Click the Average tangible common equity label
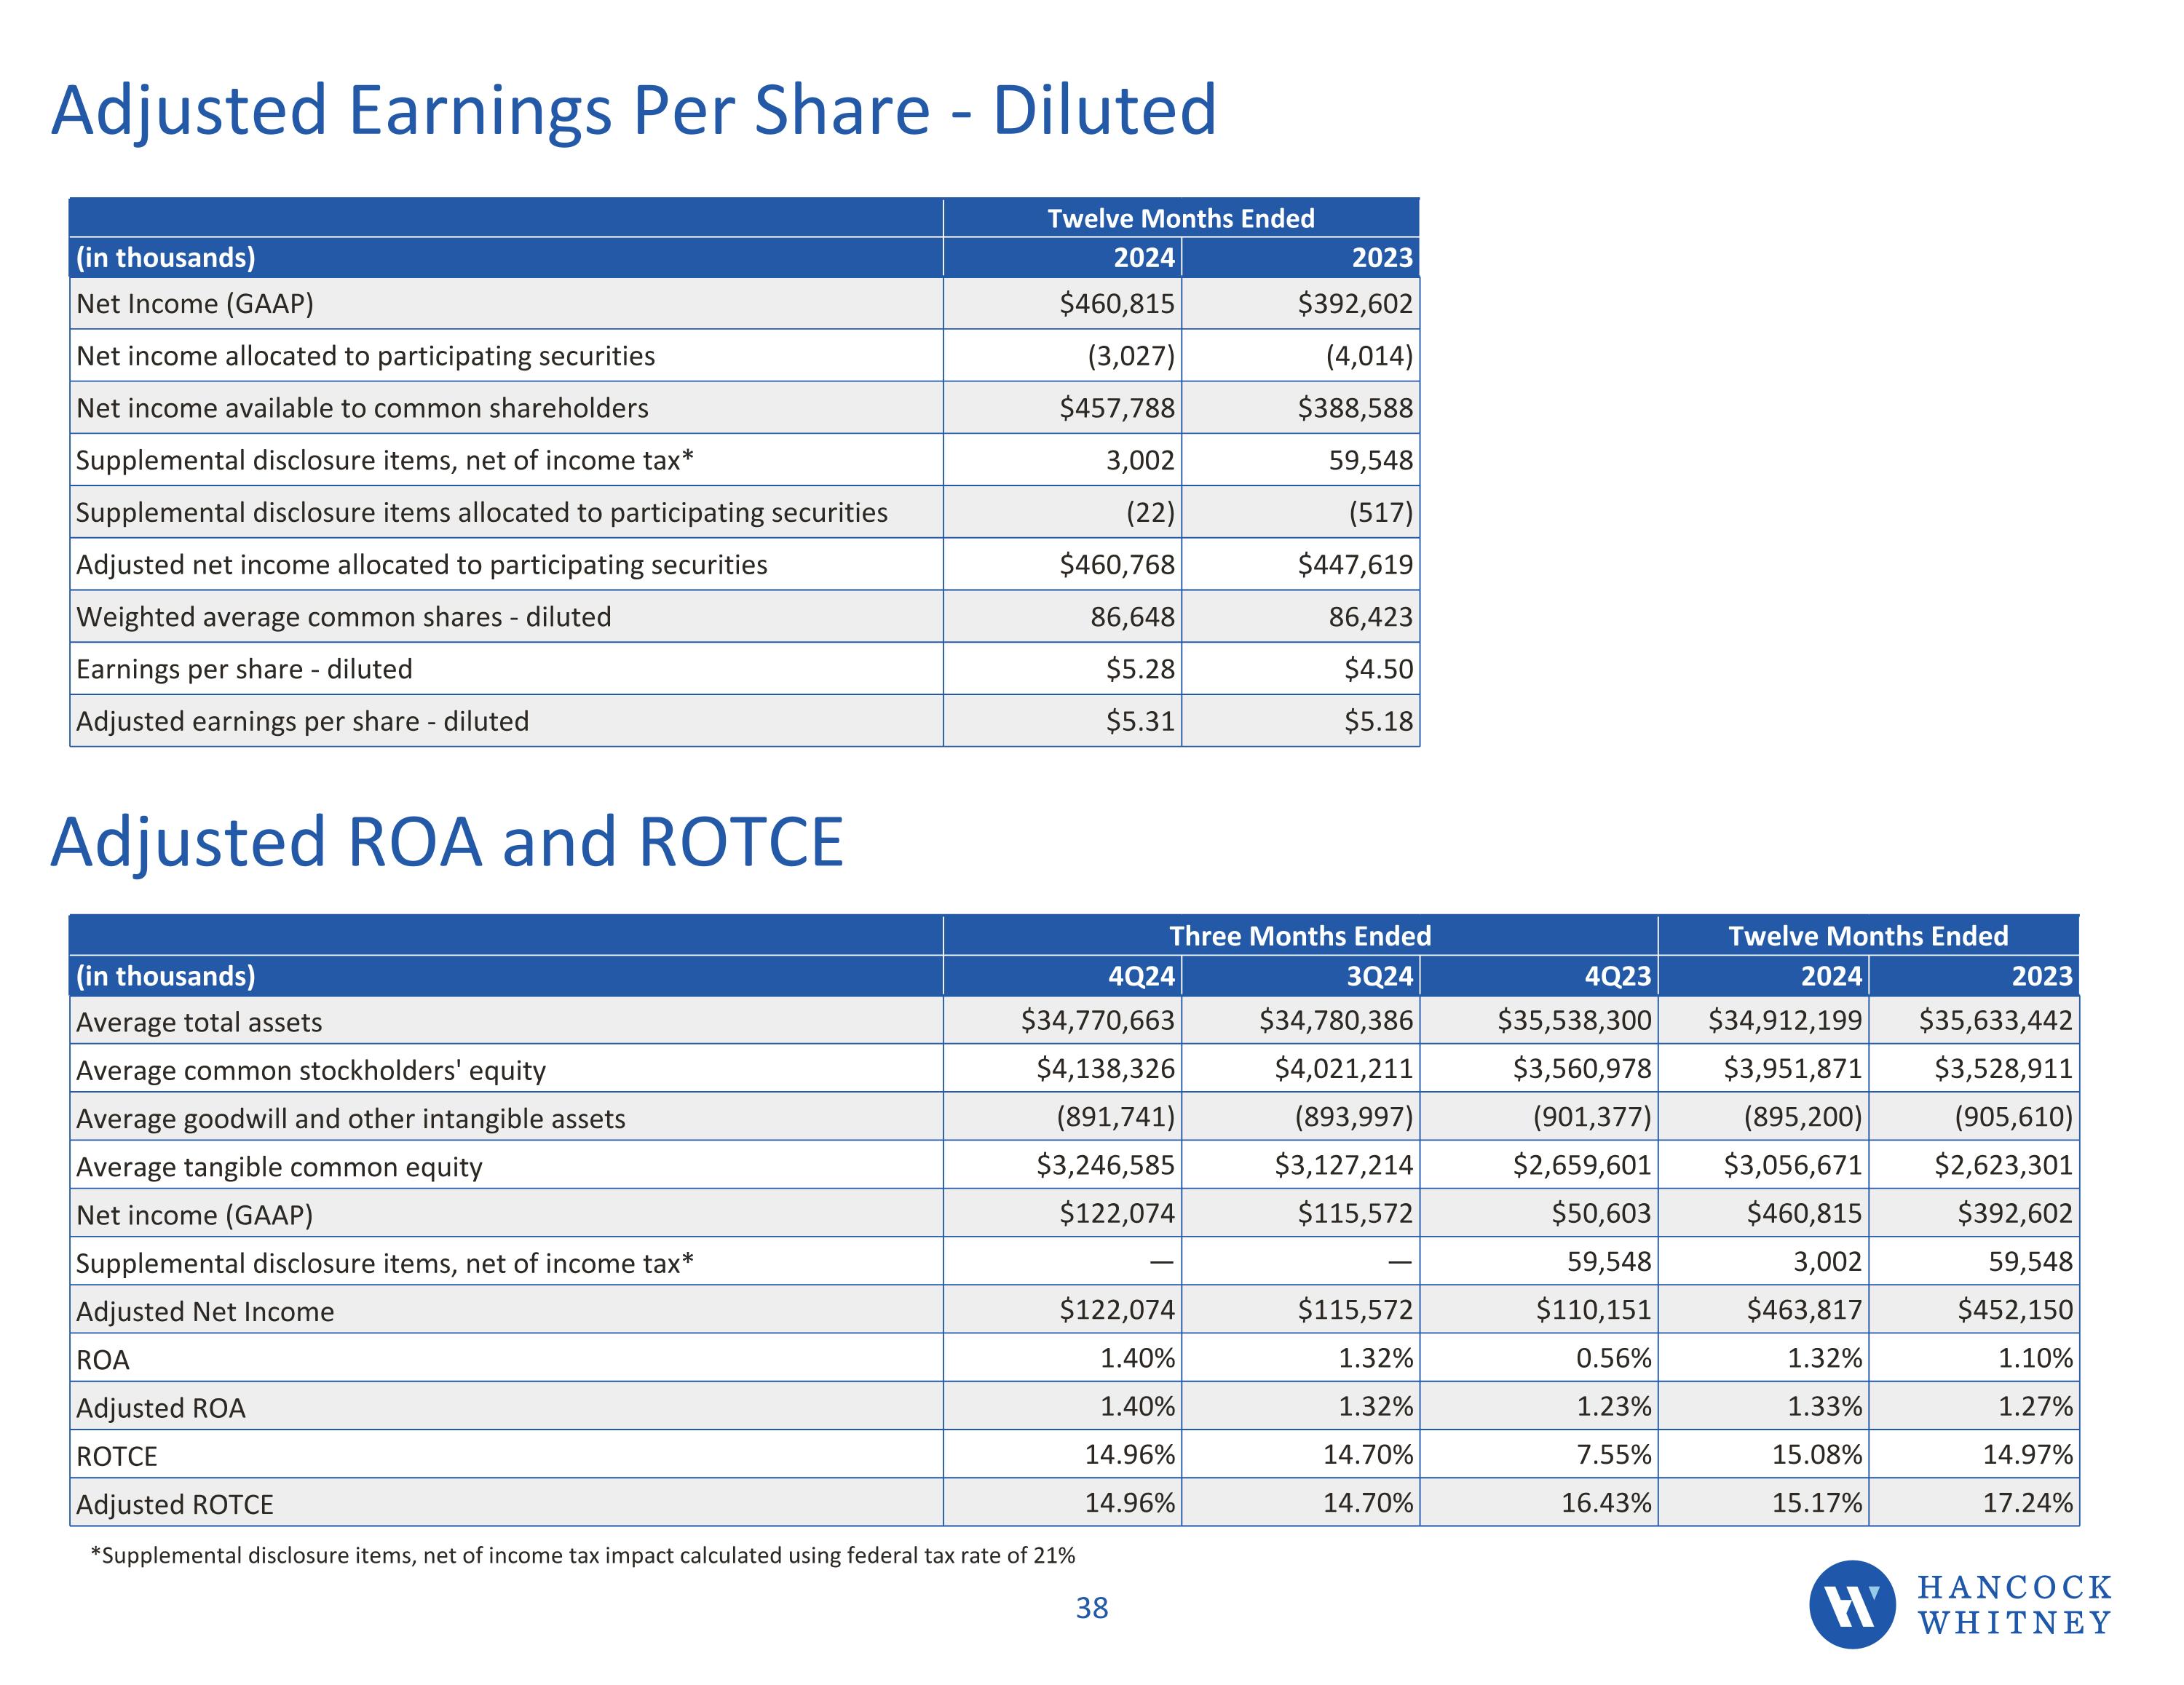This screenshot has width=2184, height=1685. [279, 1167]
